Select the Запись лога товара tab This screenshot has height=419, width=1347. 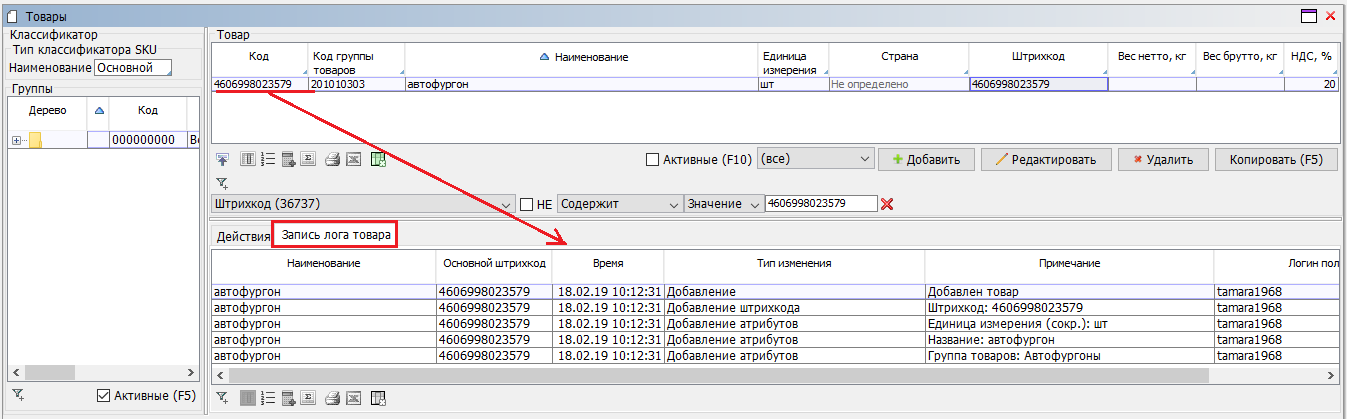coord(335,236)
